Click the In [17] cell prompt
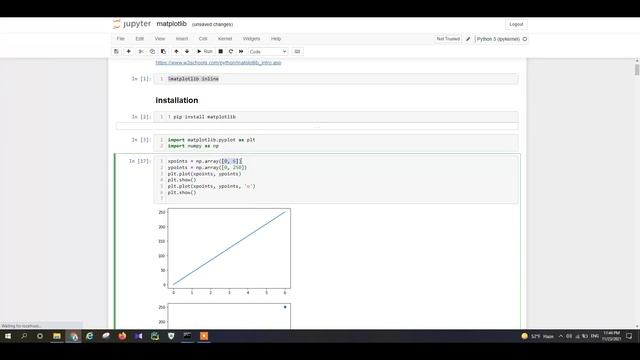Image resolution: width=640 pixels, height=360 pixels. point(140,161)
